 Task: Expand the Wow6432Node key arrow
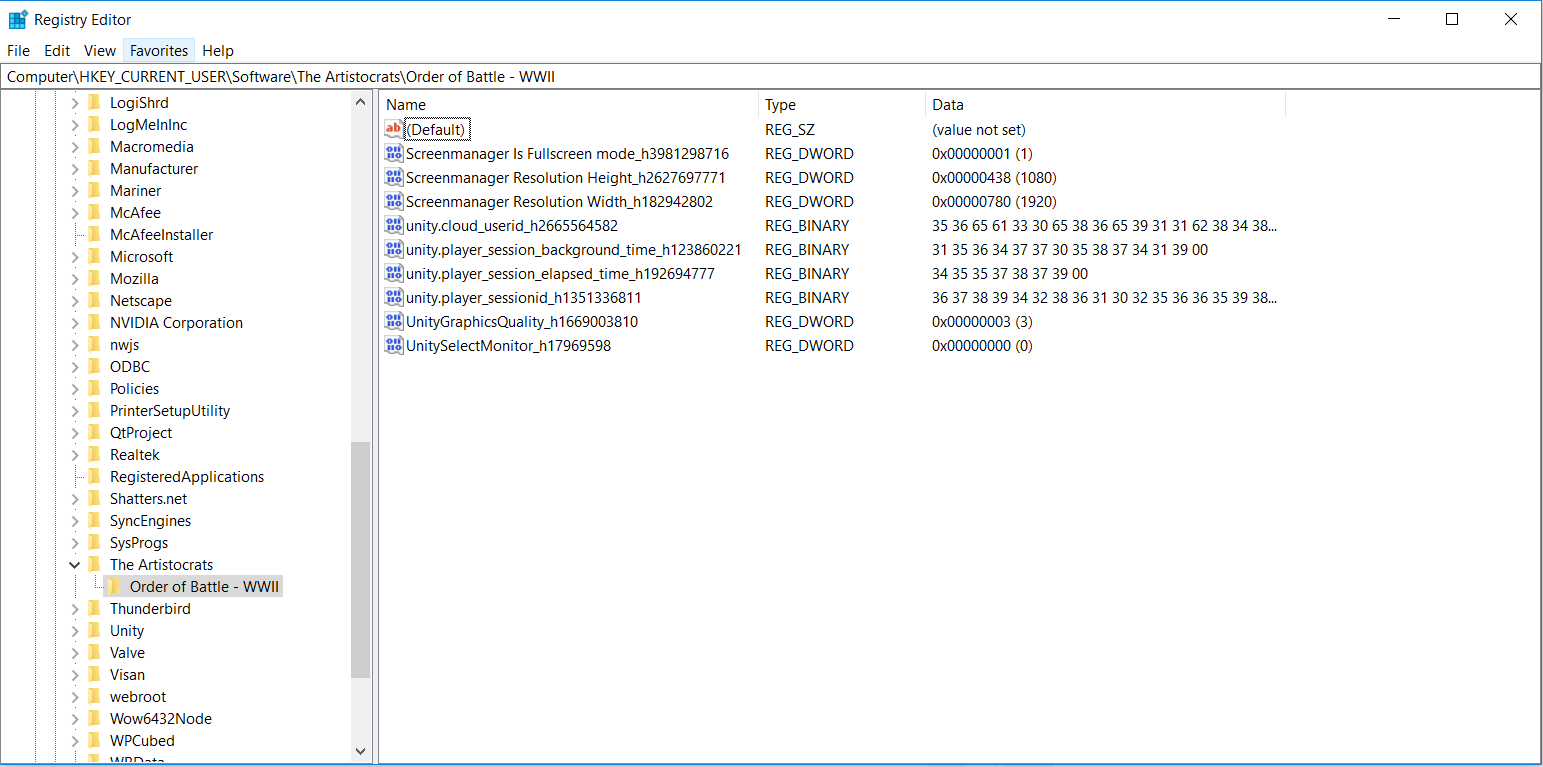point(74,718)
